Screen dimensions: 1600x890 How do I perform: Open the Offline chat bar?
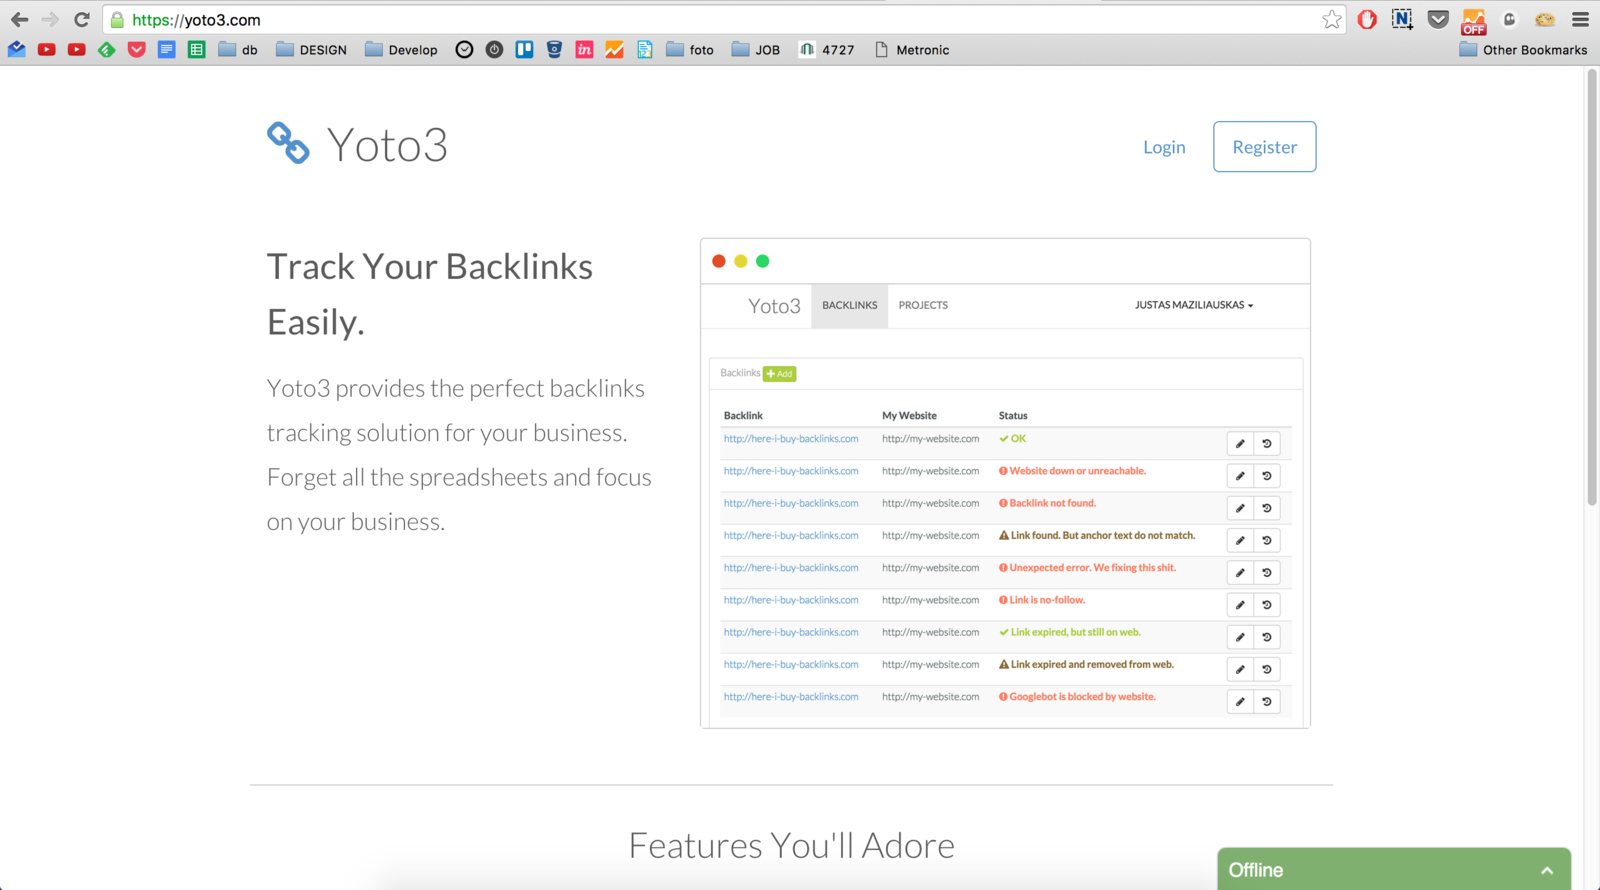1393,869
